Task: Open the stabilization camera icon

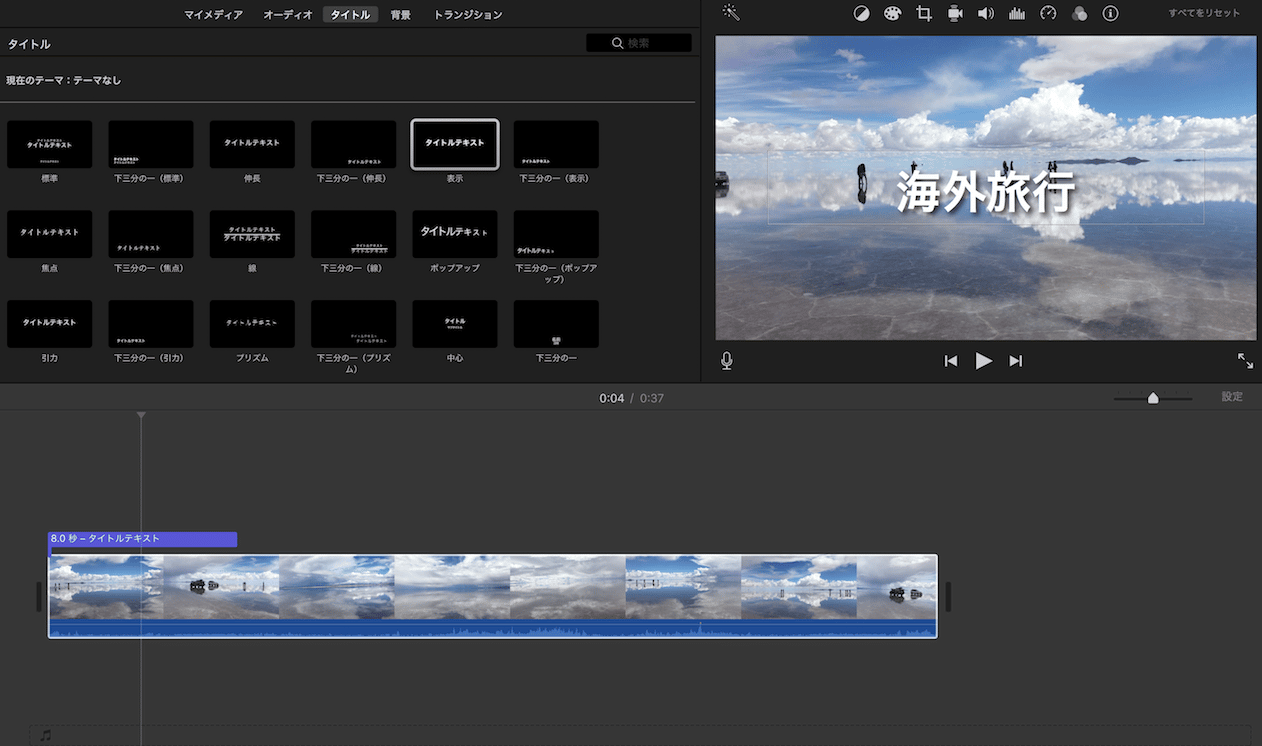Action: tap(955, 14)
